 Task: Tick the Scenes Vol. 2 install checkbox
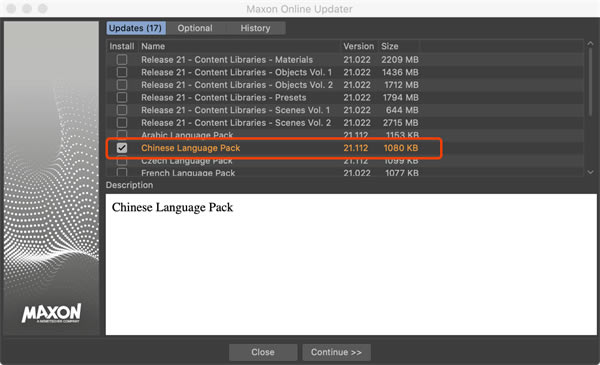point(122,122)
